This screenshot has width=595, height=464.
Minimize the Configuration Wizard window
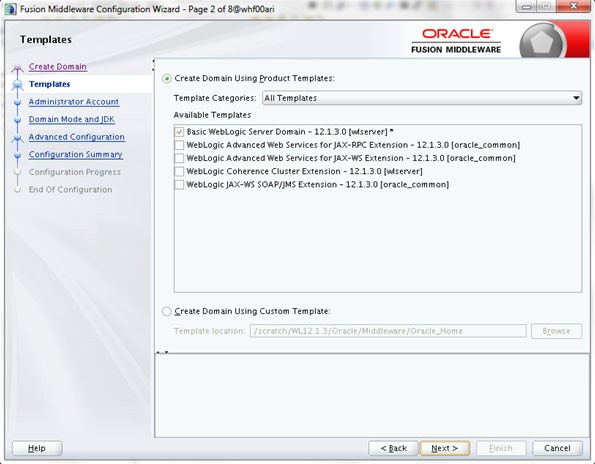(x=526, y=6)
